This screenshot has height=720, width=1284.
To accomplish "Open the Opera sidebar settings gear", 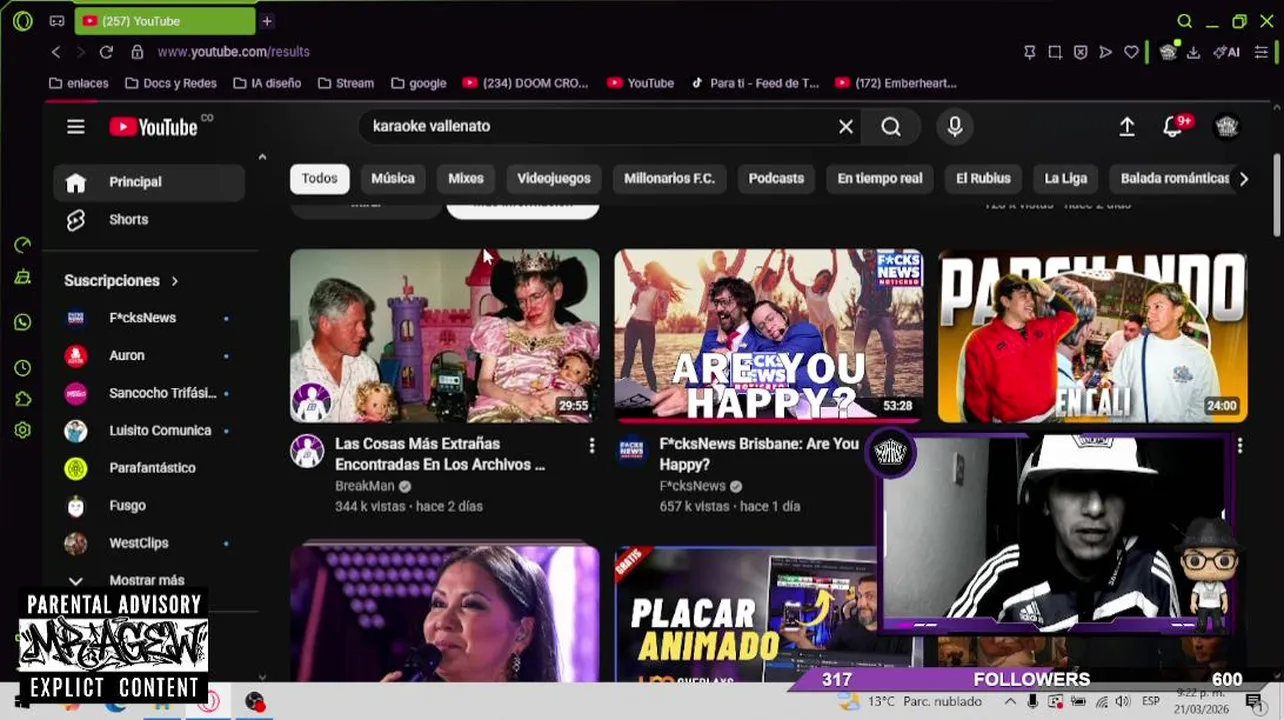I will 23,430.
